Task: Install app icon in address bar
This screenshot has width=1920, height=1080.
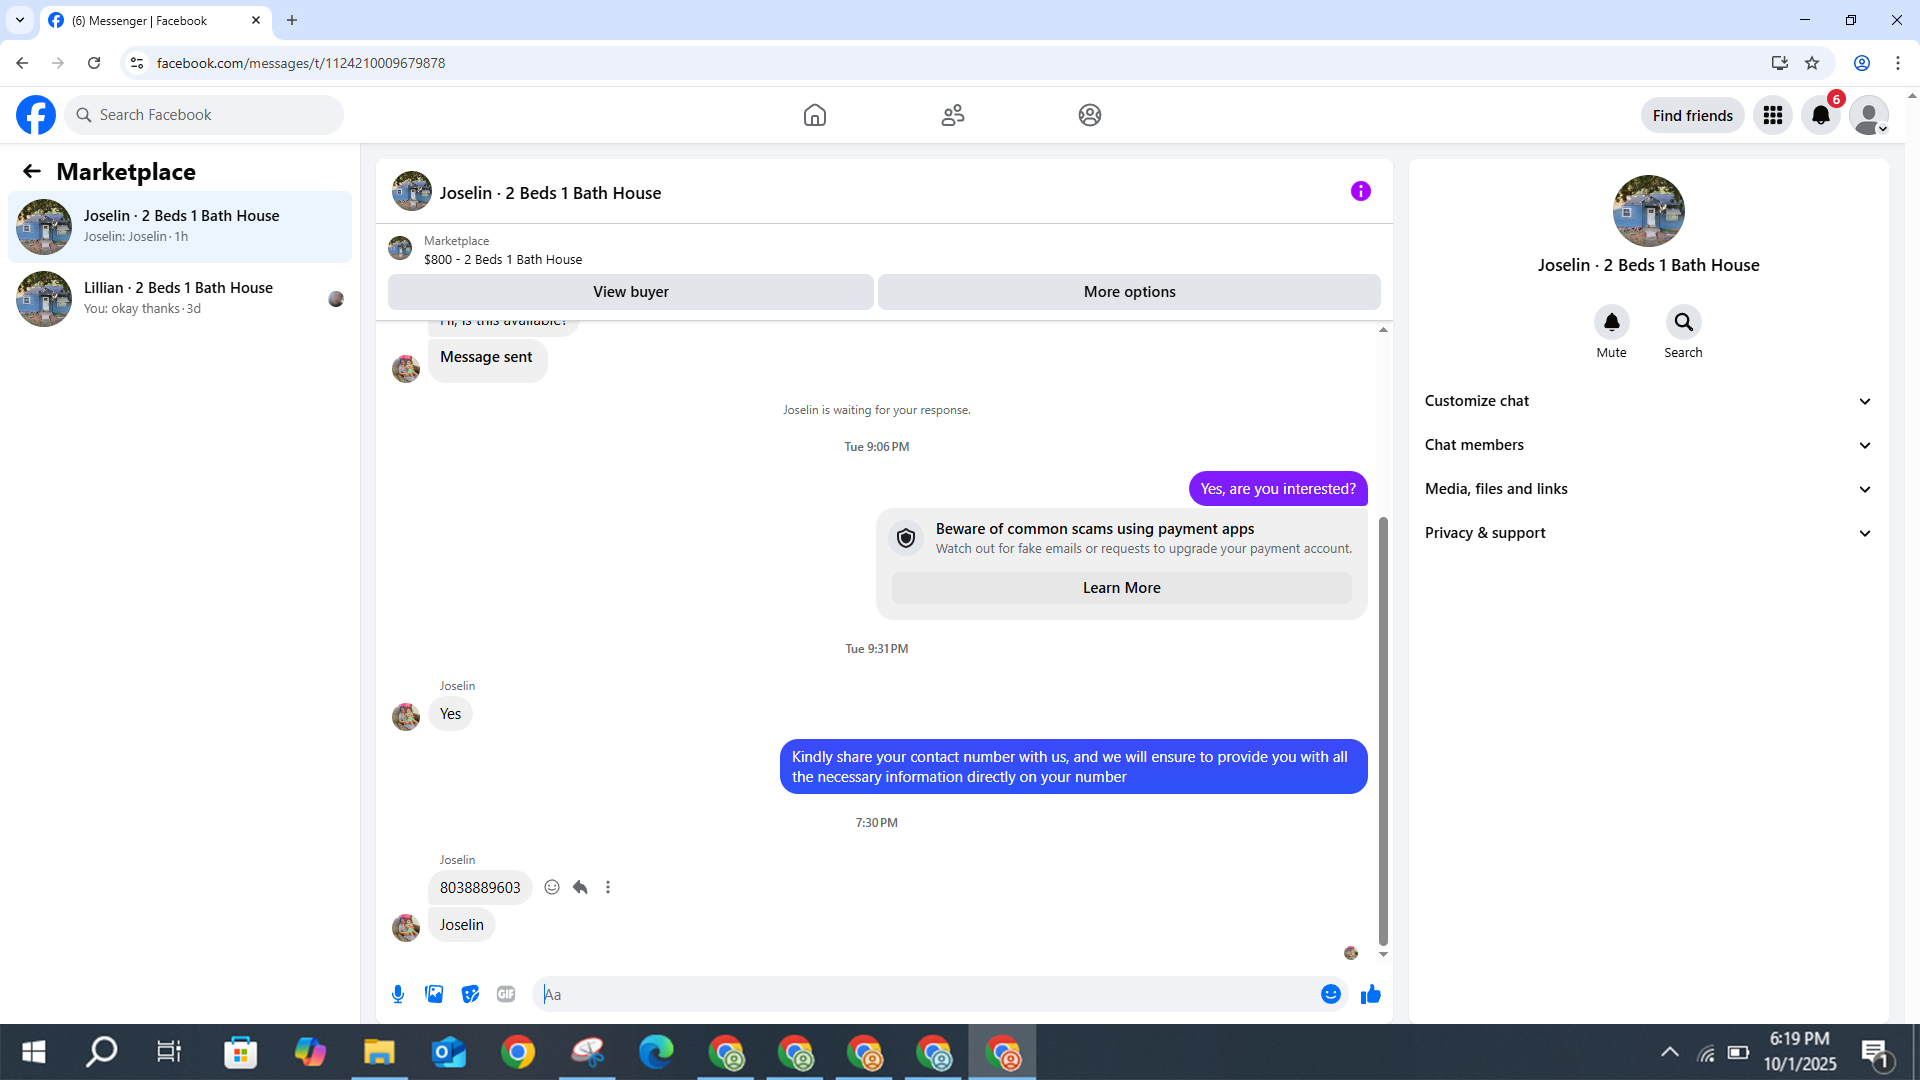Action: click(x=1780, y=63)
